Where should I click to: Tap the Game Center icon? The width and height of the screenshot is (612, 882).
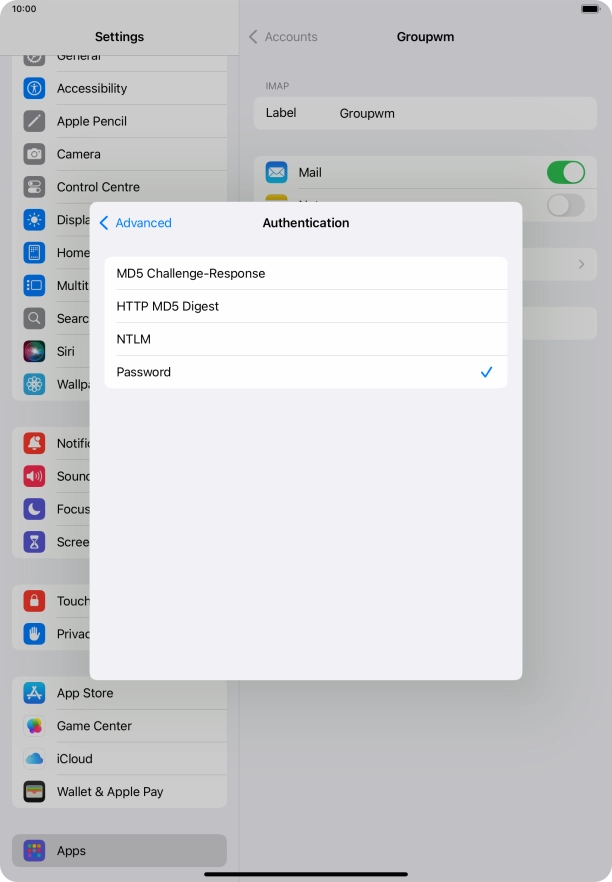(35, 726)
